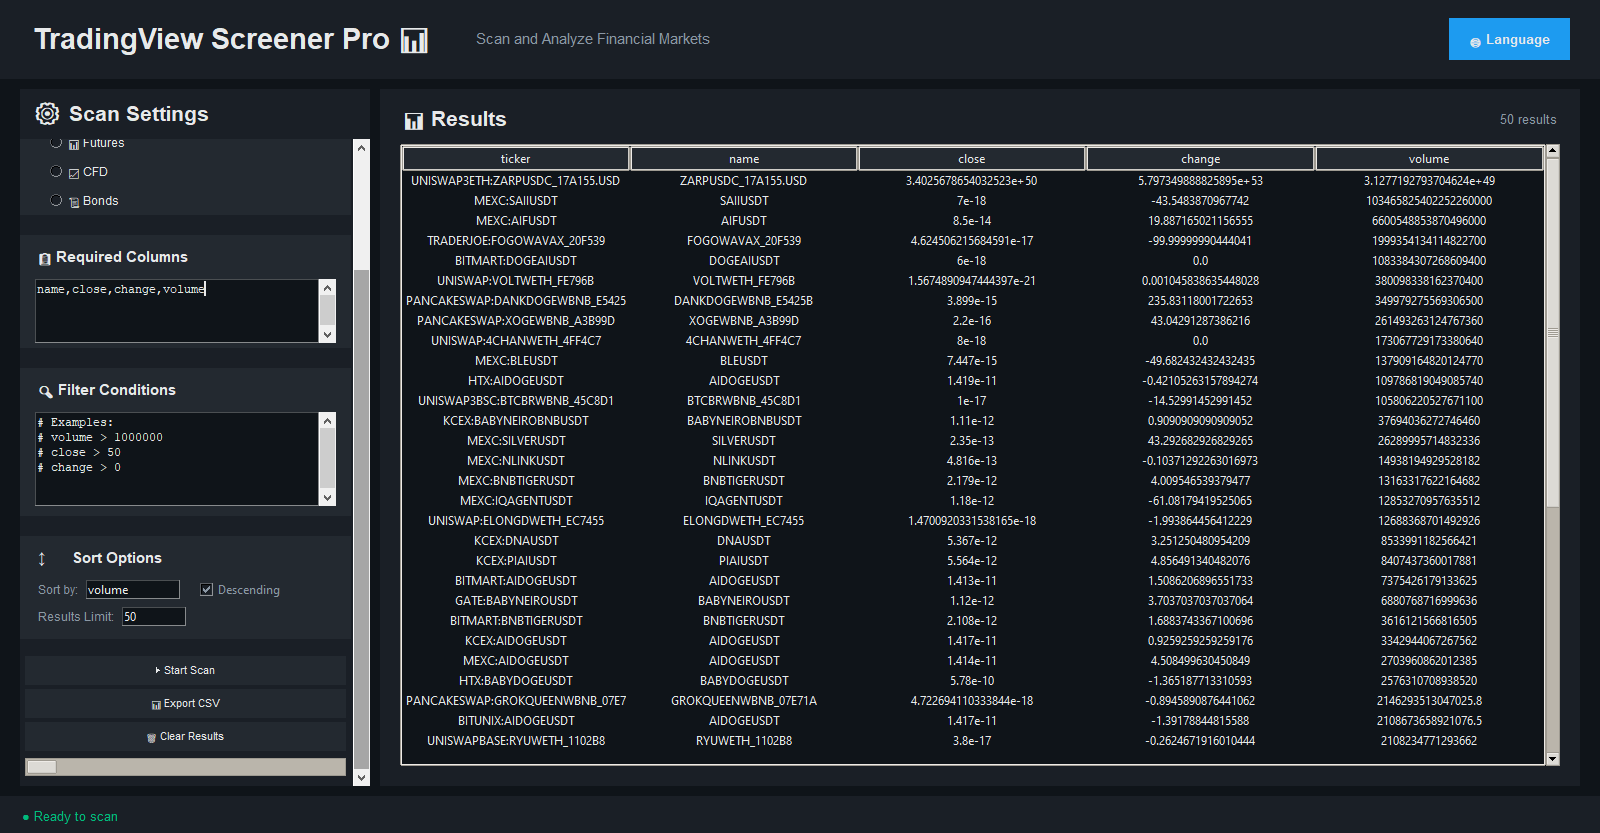Click the Sort Options up-down arrow icon
Image resolution: width=1600 pixels, height=833 pixels.
[x=42, y=559]
